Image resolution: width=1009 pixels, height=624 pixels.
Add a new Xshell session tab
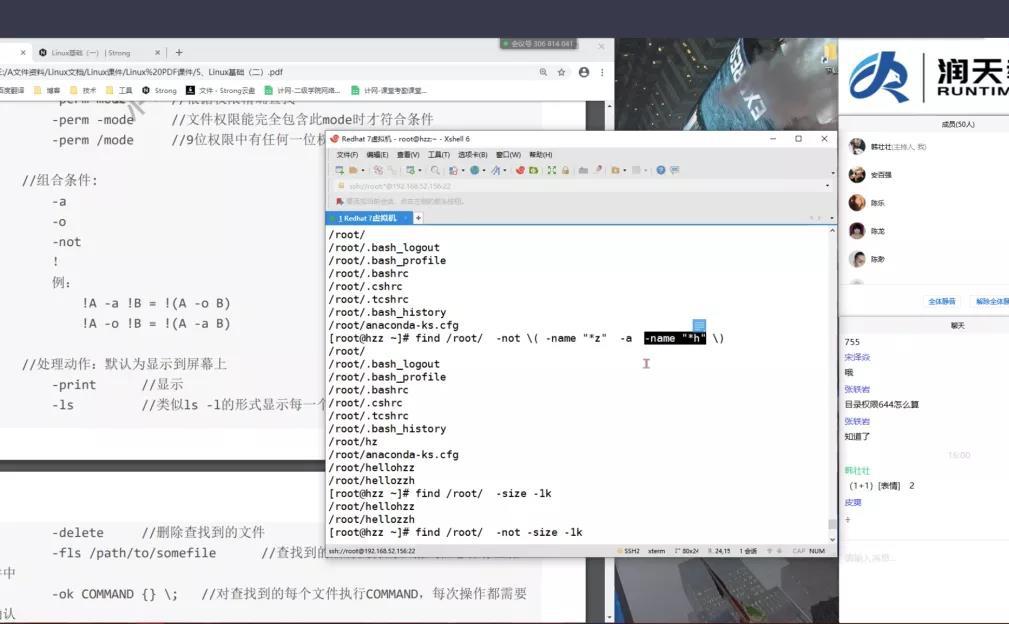pyautogui.click(x=418, y=218)
